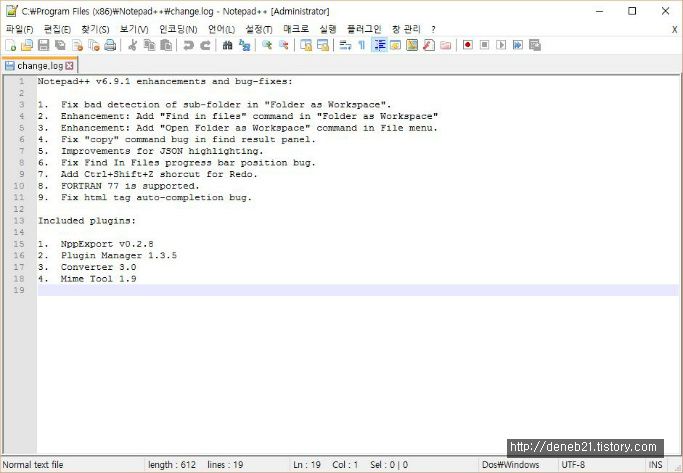Click the Stop recording macro icon
683x473 pixels.
pos(484,45)
